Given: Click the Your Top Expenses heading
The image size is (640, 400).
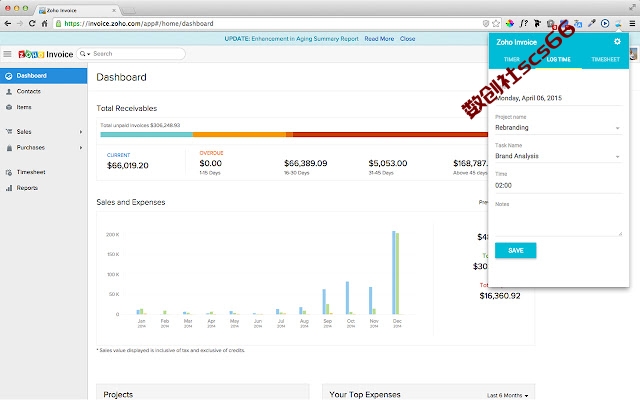Looking at the screenshot, I should click(x=365, y=395).
